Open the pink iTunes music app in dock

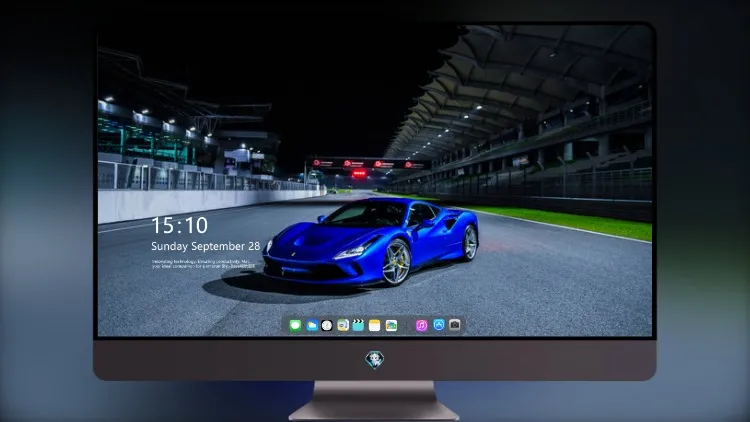click(421, 326)
